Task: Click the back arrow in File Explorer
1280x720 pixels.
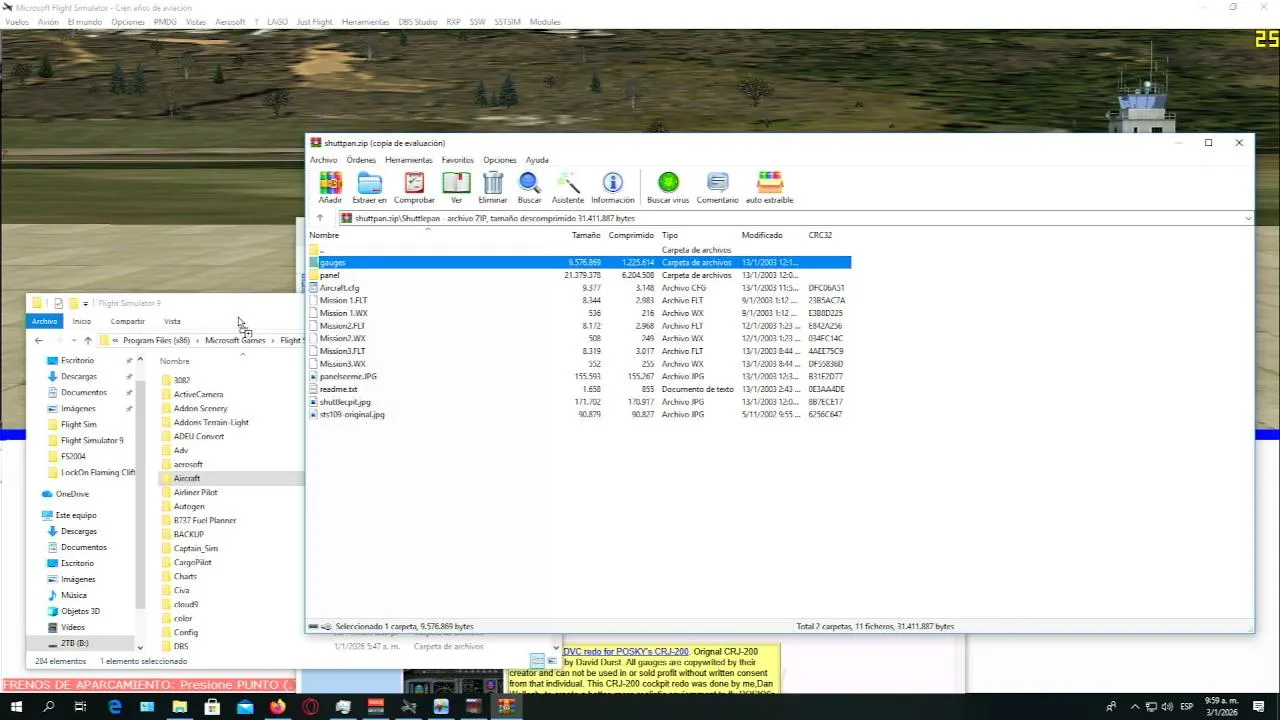Action: click(x=39, y=340)
